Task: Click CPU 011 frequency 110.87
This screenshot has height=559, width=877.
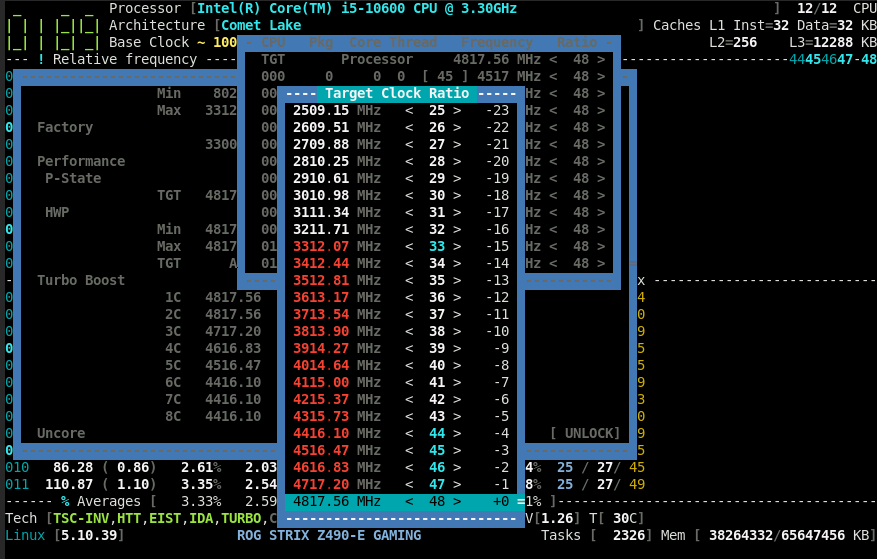Action: click(x=69, y=484)
